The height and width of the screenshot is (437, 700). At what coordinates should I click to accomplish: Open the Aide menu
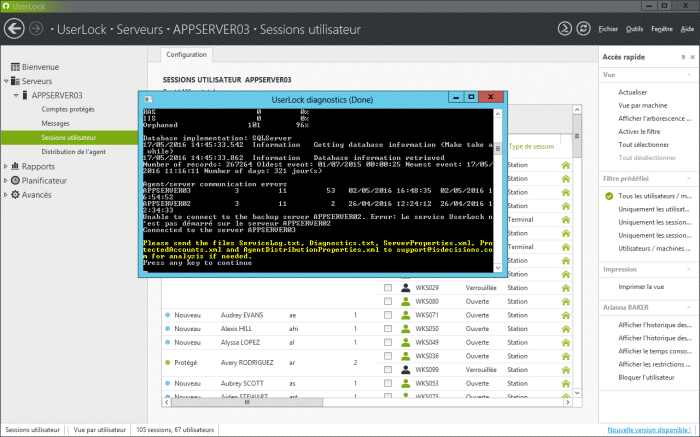pos(687,29)
